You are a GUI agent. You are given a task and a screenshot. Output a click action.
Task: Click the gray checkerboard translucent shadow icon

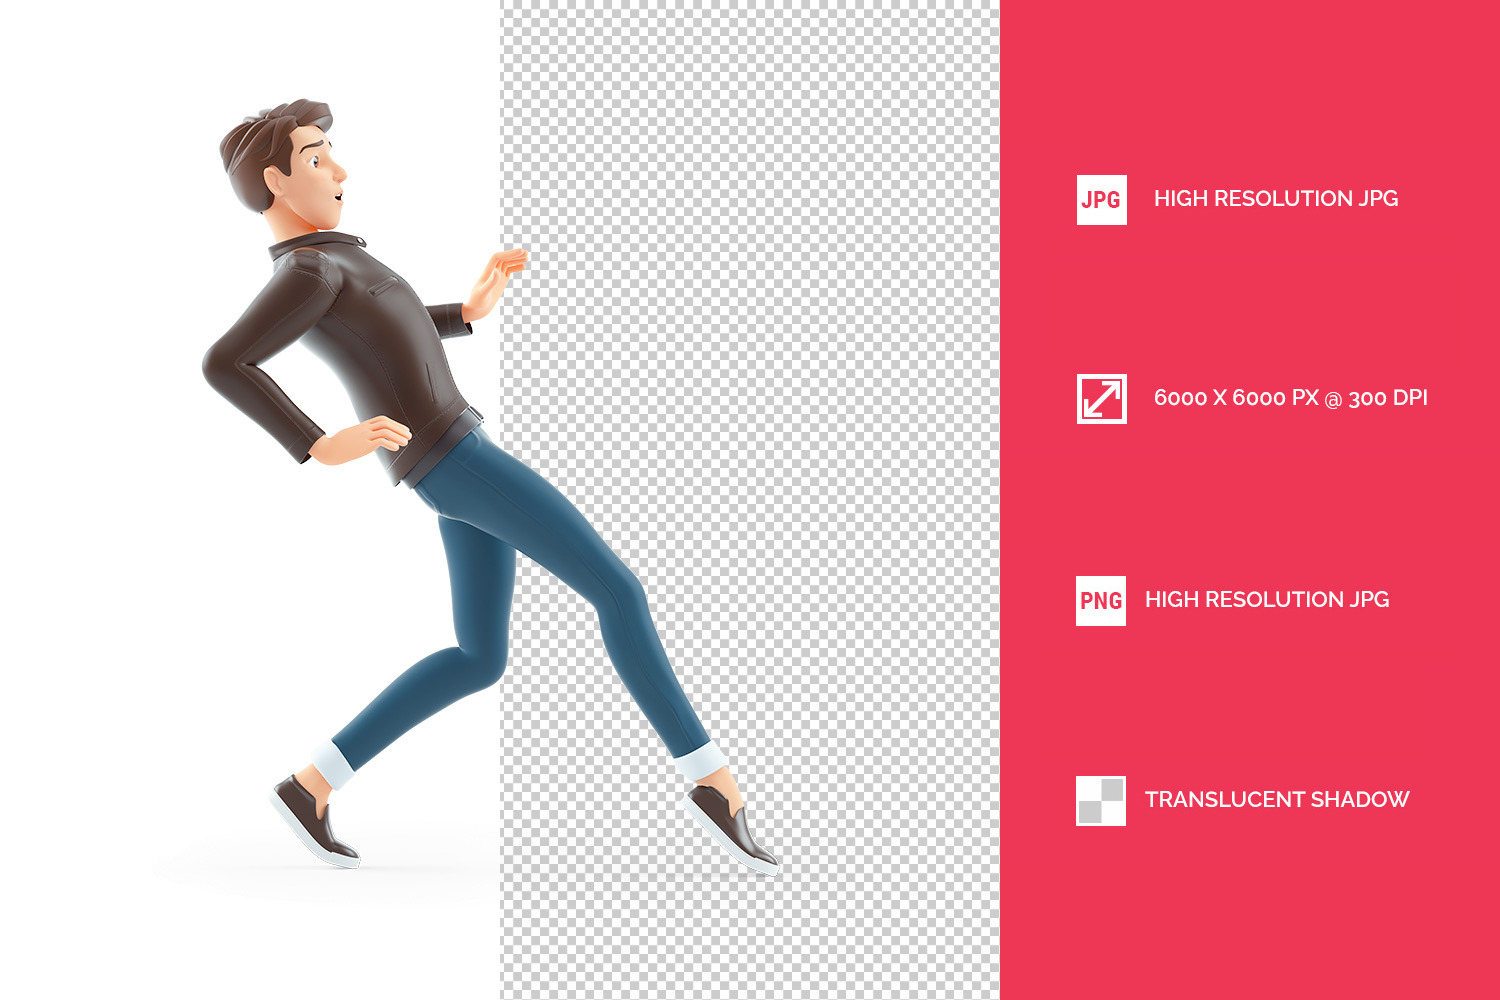(1100, 801)
